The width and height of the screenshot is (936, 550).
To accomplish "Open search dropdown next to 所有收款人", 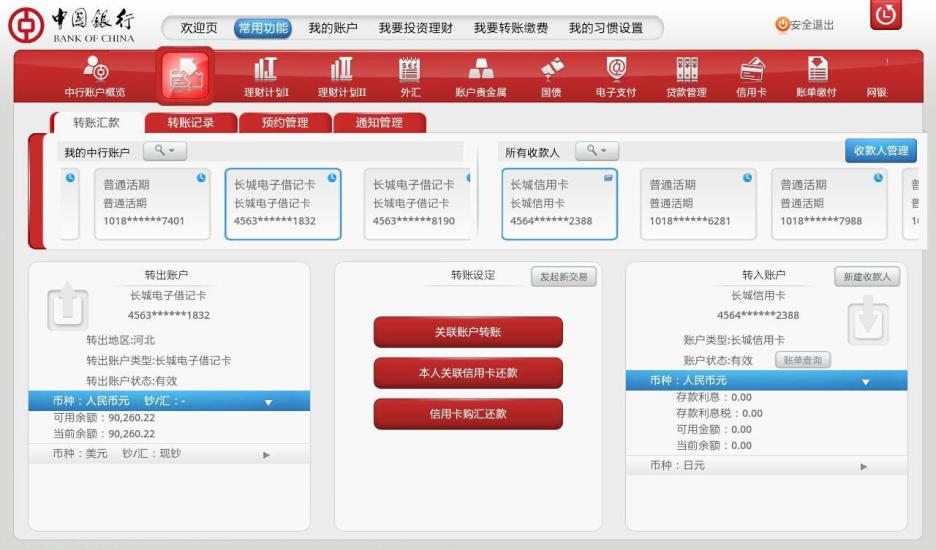I will 597,151.
